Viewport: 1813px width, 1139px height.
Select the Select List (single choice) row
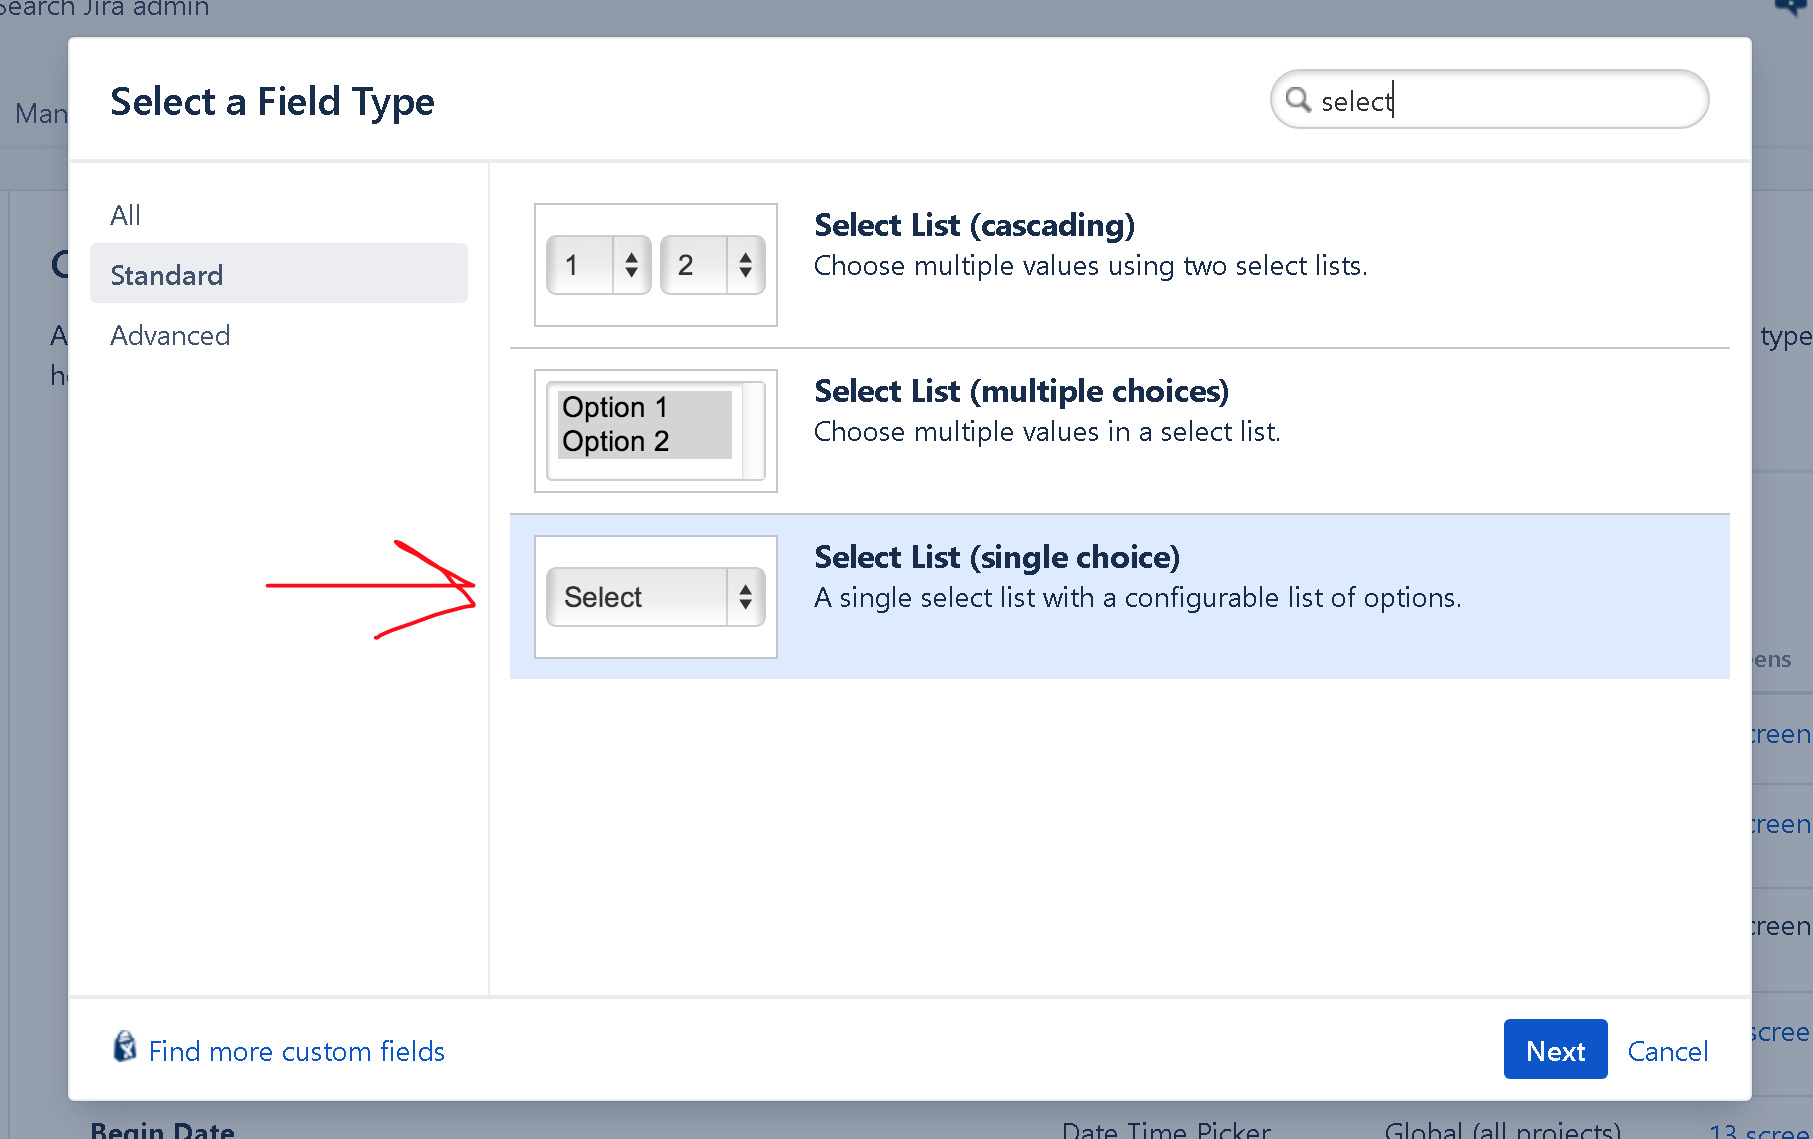click(x=1120, y=597)
